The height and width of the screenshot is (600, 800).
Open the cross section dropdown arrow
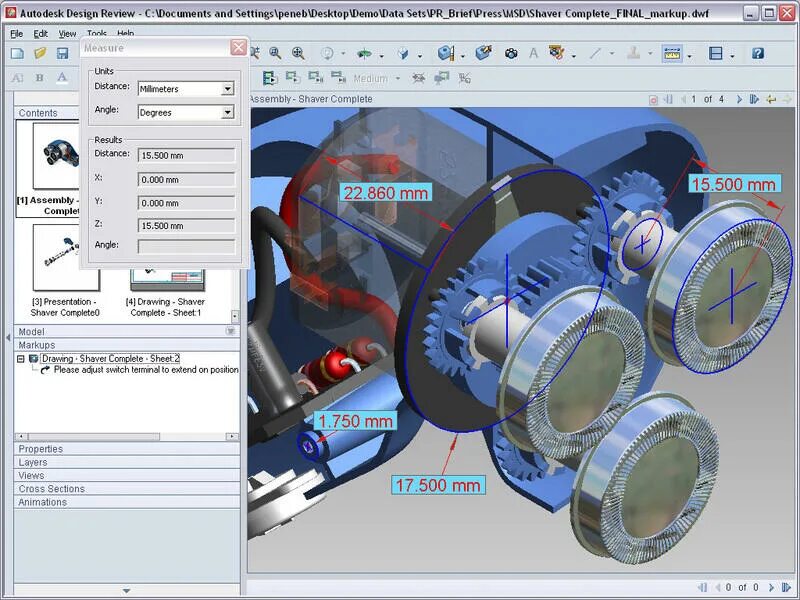[462, 56]
